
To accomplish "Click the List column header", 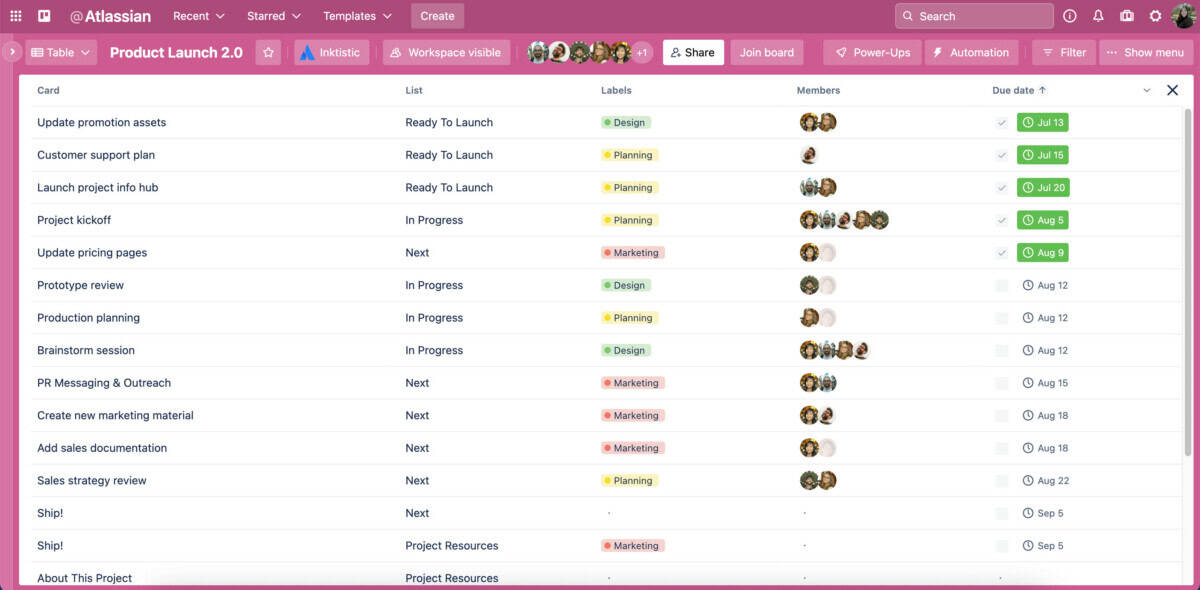I will coord(414,90).
